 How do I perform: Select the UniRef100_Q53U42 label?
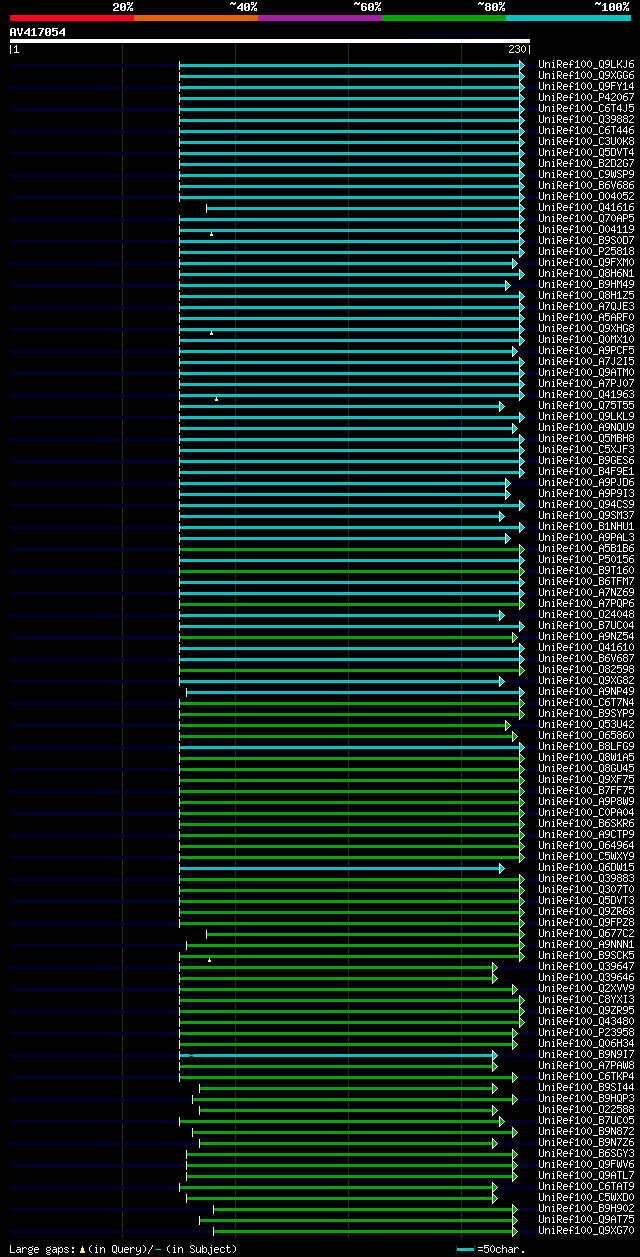[586, 725]
